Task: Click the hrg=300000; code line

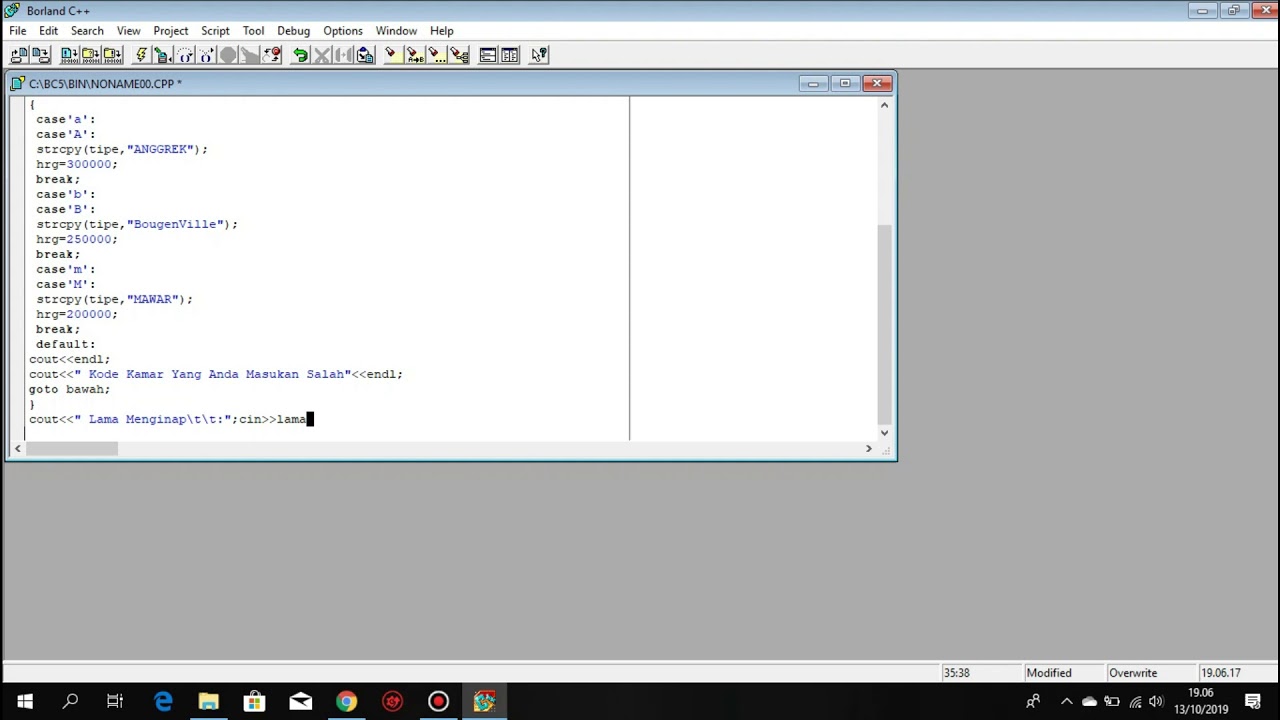Action: click(x=77, y=164)
